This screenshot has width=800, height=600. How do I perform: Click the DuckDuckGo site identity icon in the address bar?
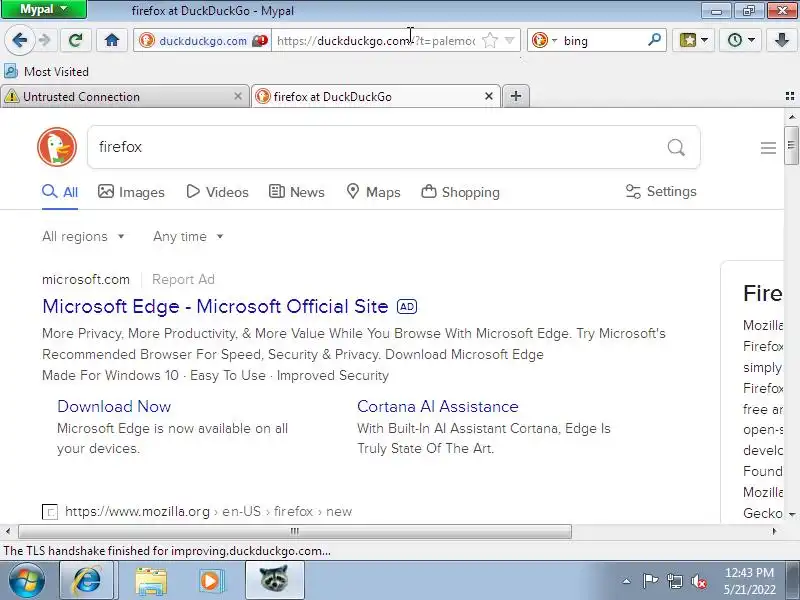[x=147, y=40]
